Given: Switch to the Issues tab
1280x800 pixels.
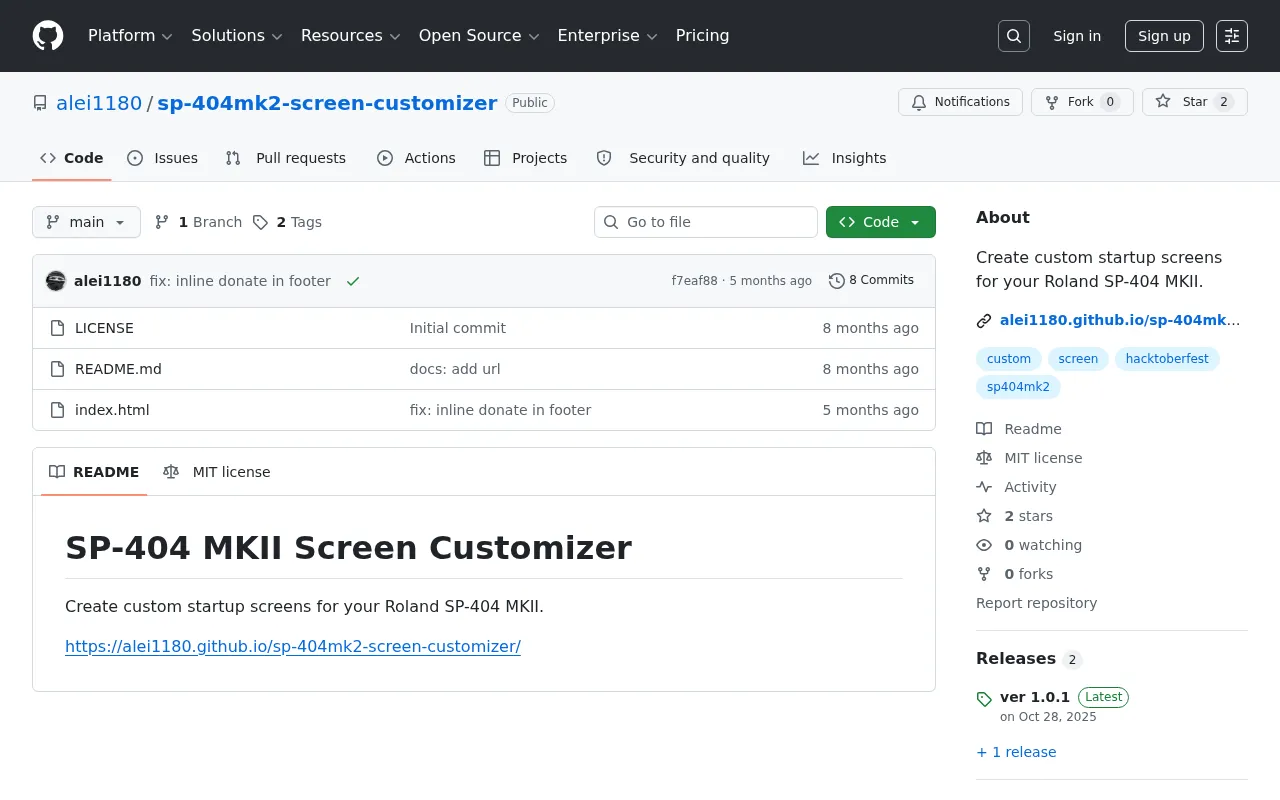Looking at the screenshot, I should [x=163, y=158].
